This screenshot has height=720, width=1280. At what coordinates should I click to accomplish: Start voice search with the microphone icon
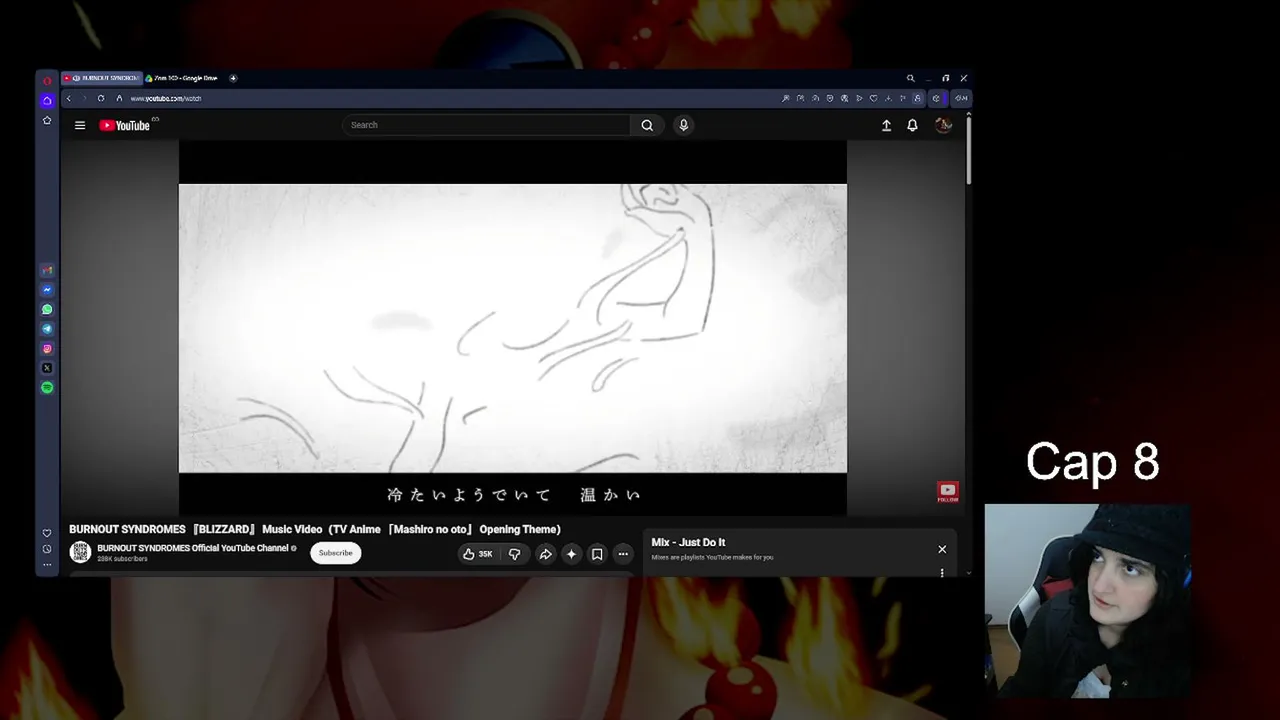point(684,125)
